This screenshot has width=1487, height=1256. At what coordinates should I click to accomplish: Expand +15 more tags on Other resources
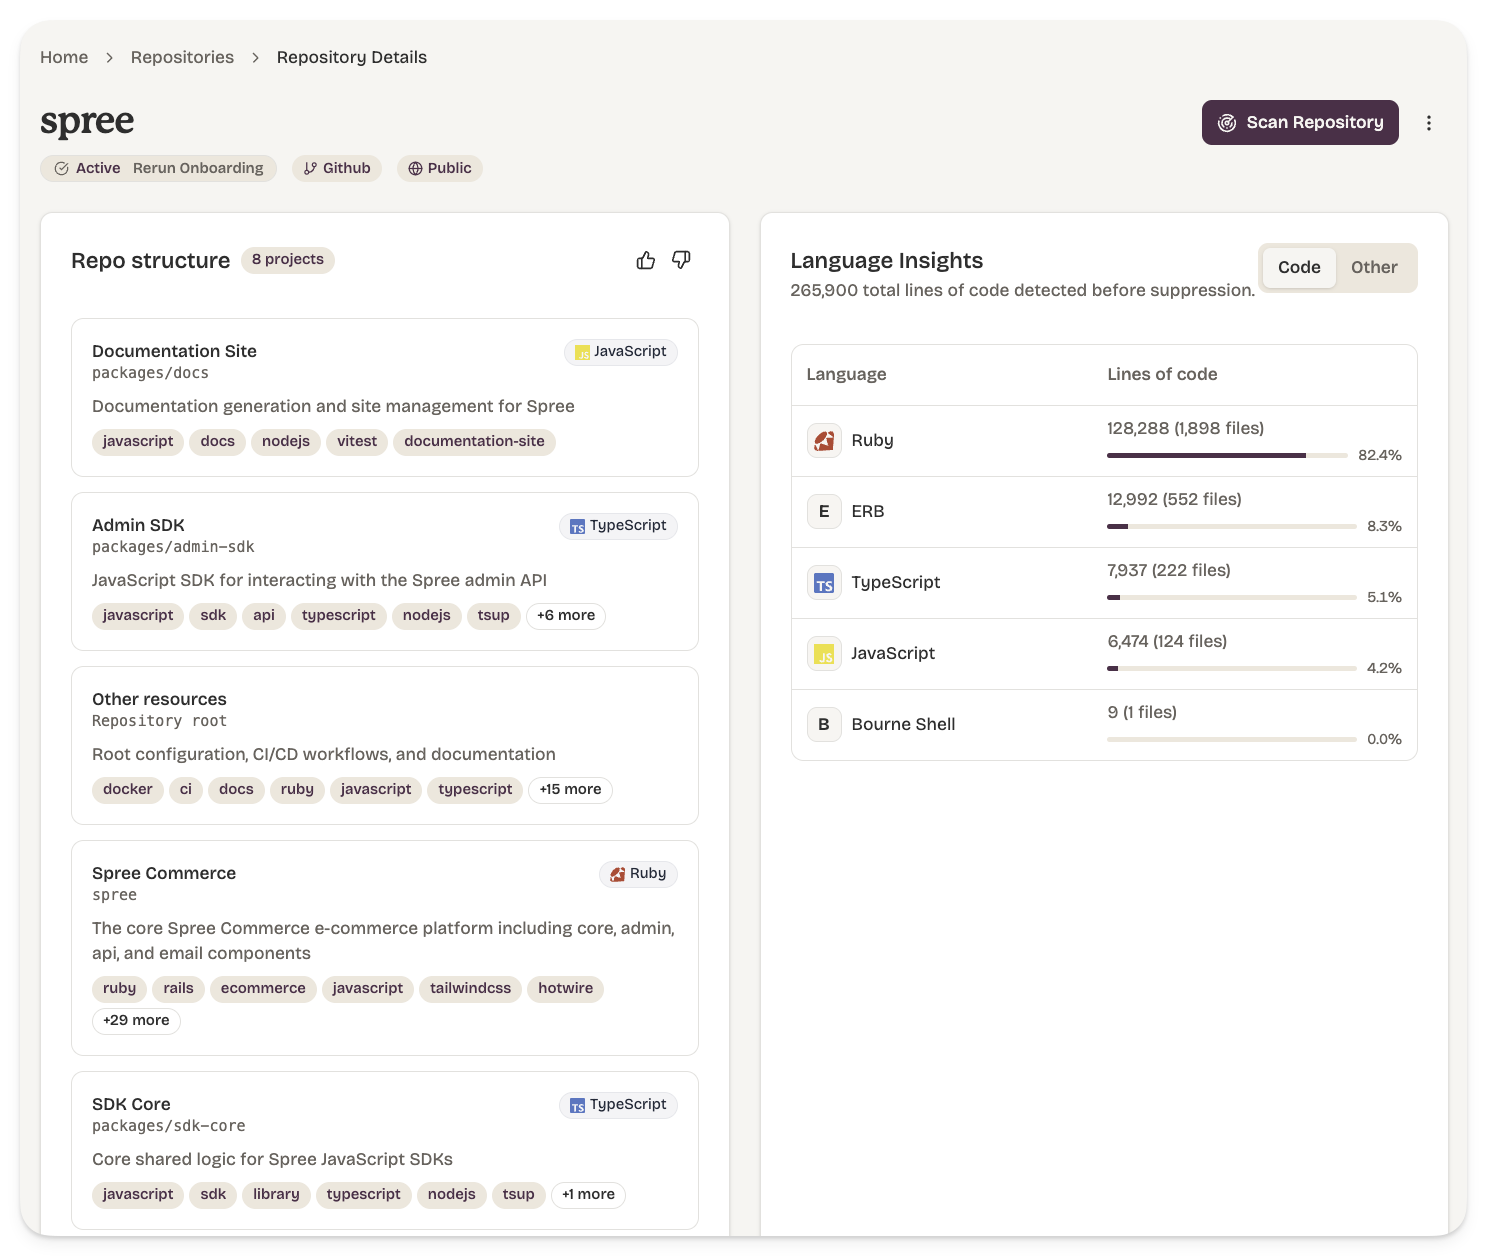[x=570, y=790]
